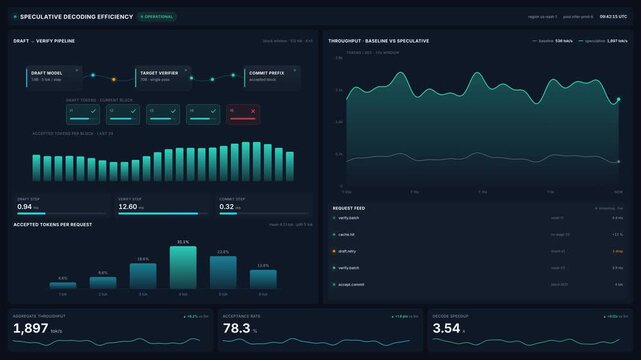Screen dimensions: 641x360
Task: Click the leftmost histogram bar in Accepted Tokens Per Request
Action: pyautogui.click(x=63, y=285)
